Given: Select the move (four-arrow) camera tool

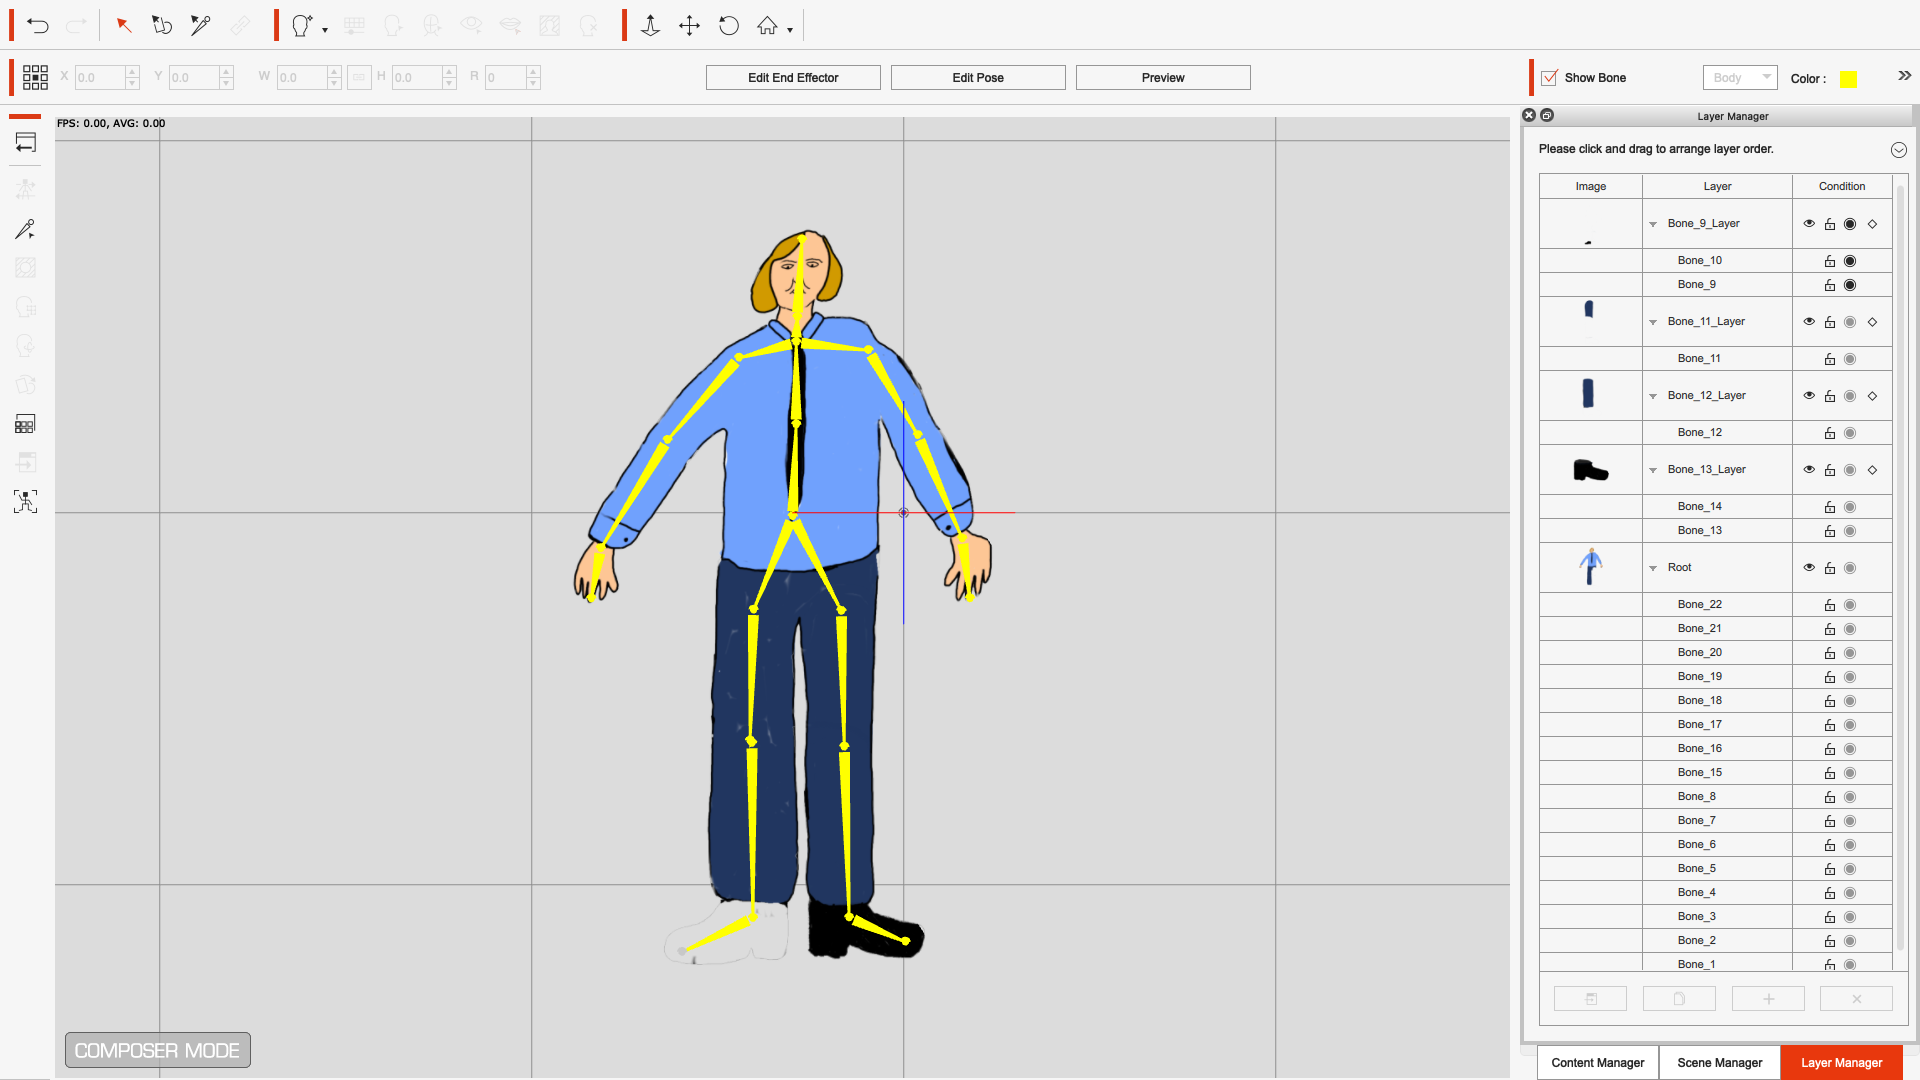Looking at the screenshot, I should click(x=689, y=26).
